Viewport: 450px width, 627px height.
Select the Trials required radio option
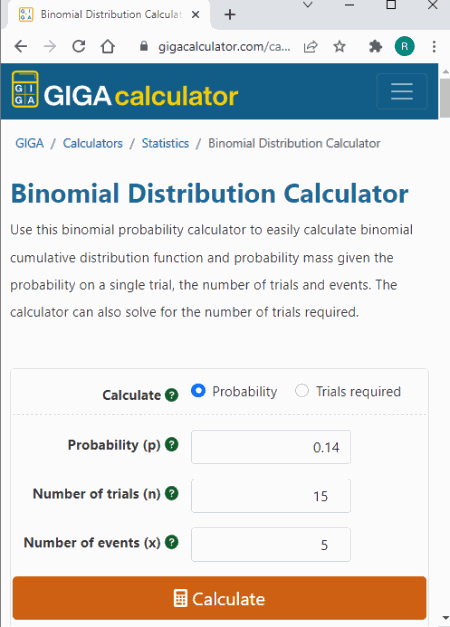click(x=302, y=391)
